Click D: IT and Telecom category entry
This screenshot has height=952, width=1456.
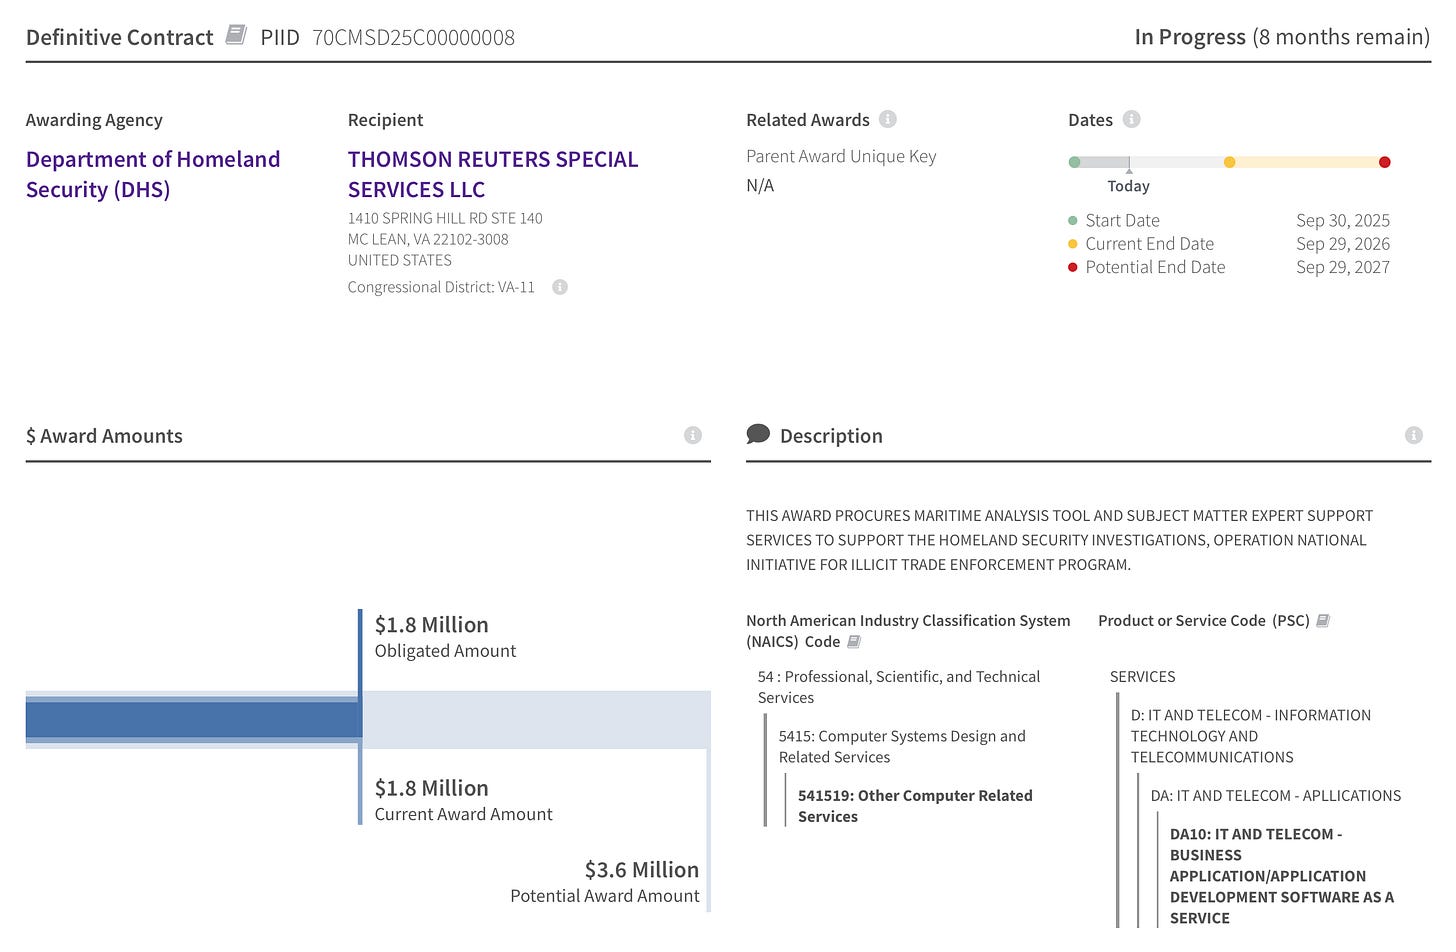coord(1250,736)
